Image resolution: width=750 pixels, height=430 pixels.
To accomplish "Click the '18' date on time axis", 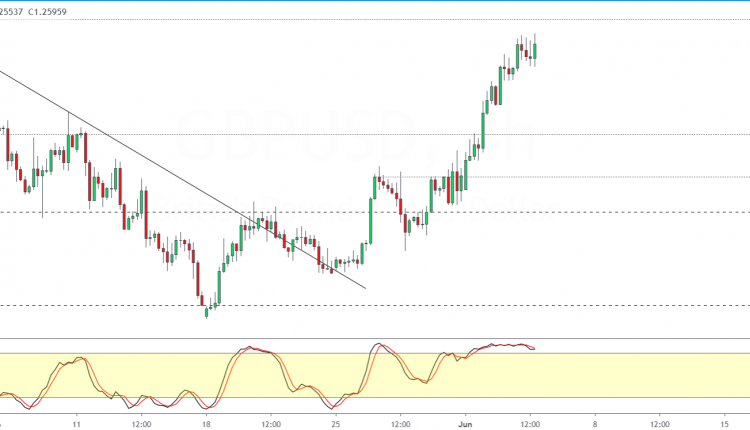I will [x=206, y=422].
